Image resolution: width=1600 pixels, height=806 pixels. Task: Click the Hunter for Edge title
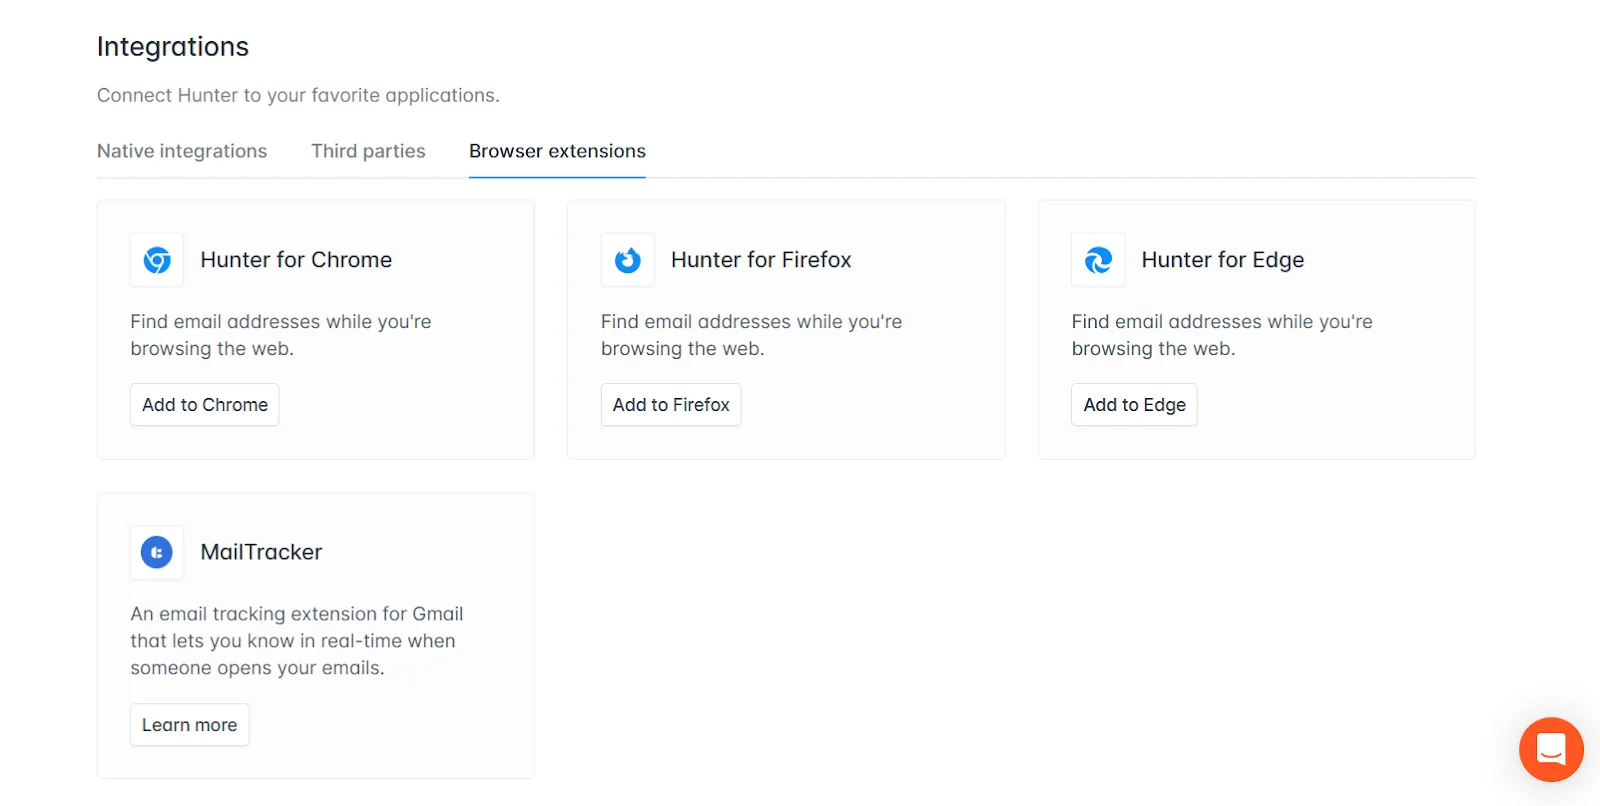click(1223, 260)
